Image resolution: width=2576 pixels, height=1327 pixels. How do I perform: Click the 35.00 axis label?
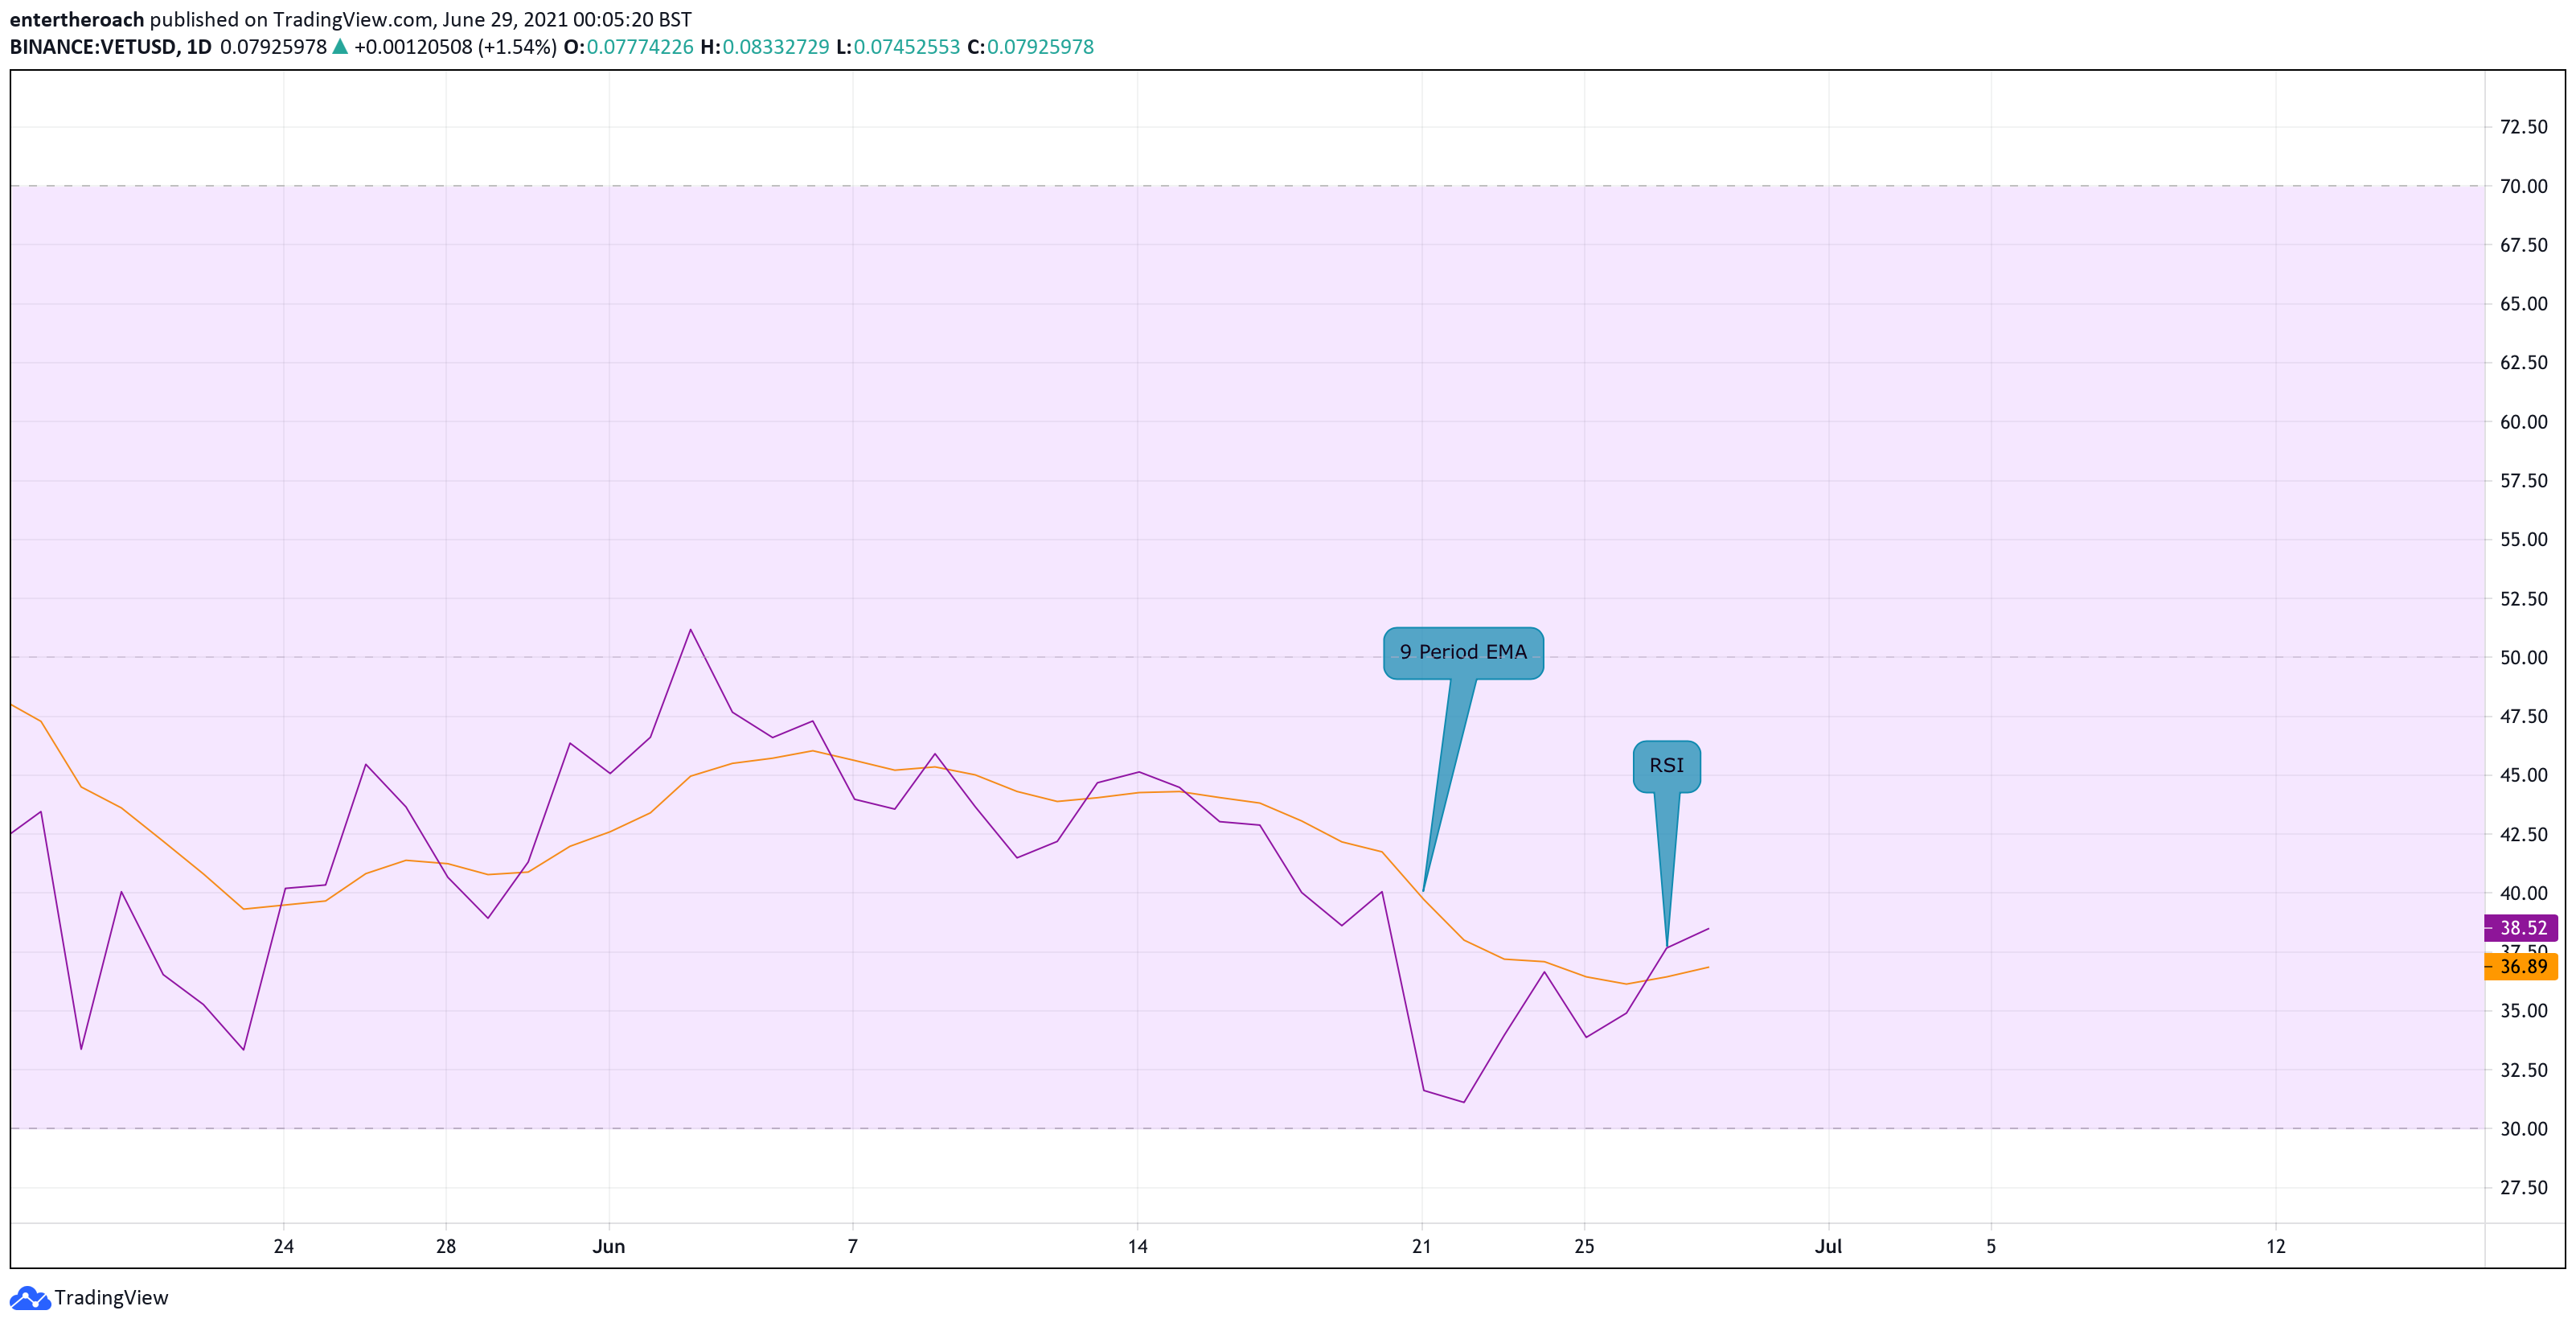pyautogui.click(x=2524, y=1011)
